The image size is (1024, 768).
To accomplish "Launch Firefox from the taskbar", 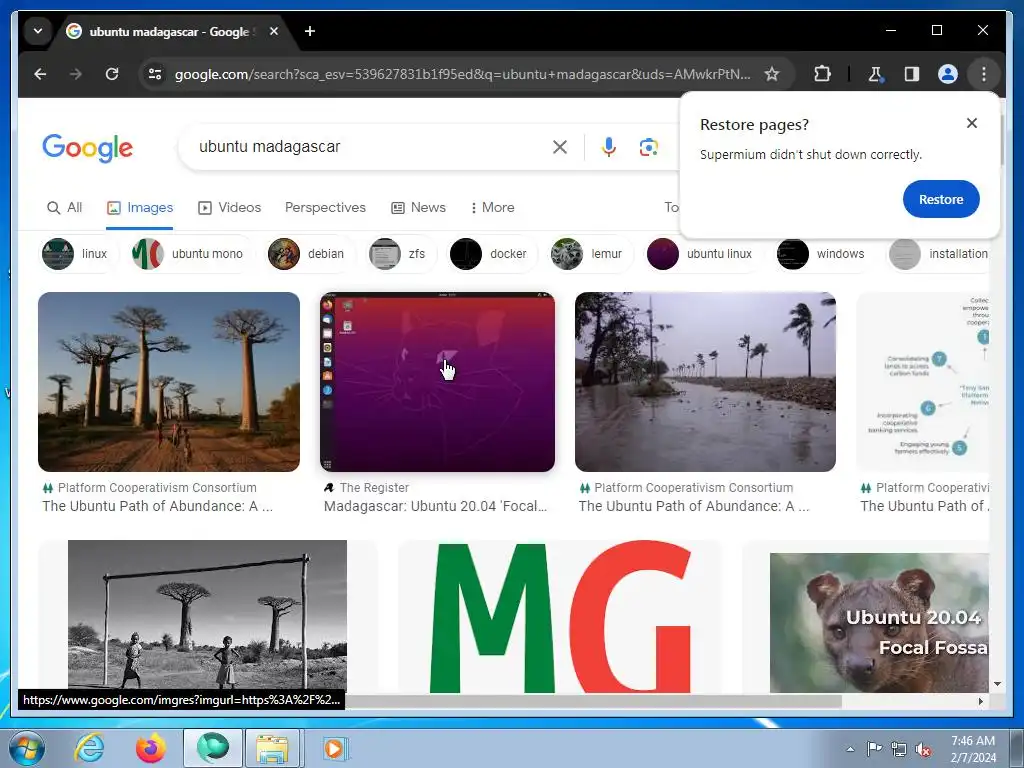I will tap(151, 748).
